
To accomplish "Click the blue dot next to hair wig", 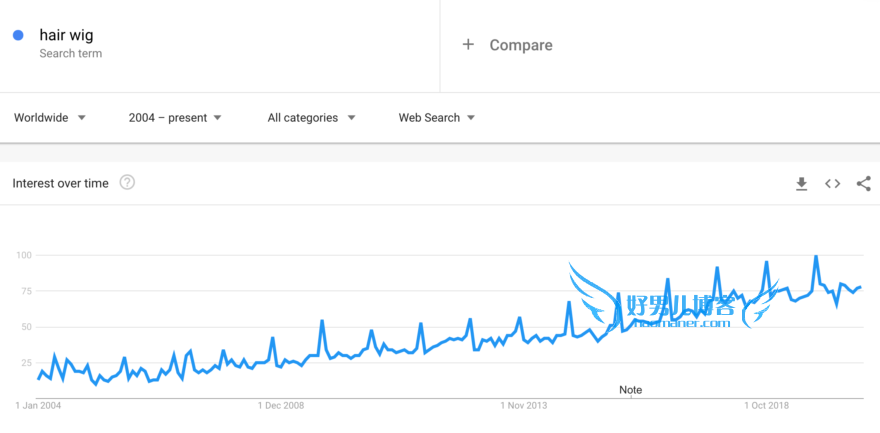I will point(18,35).
